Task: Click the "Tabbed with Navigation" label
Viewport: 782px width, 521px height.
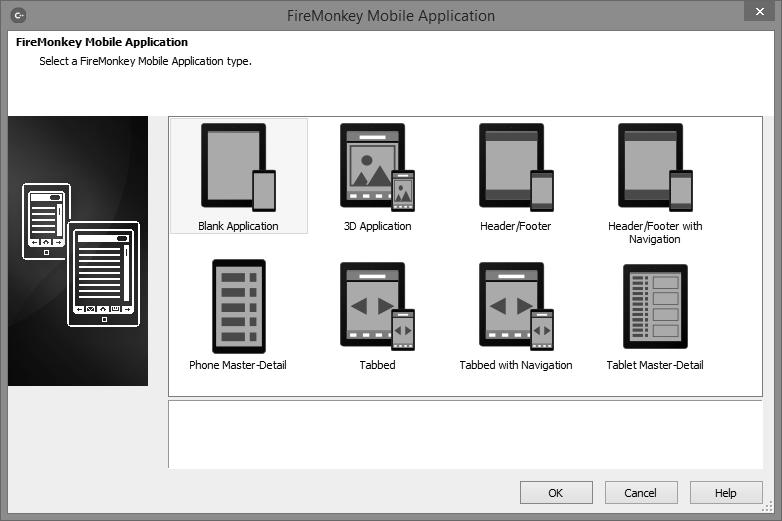Action: (x=516, y=365)
